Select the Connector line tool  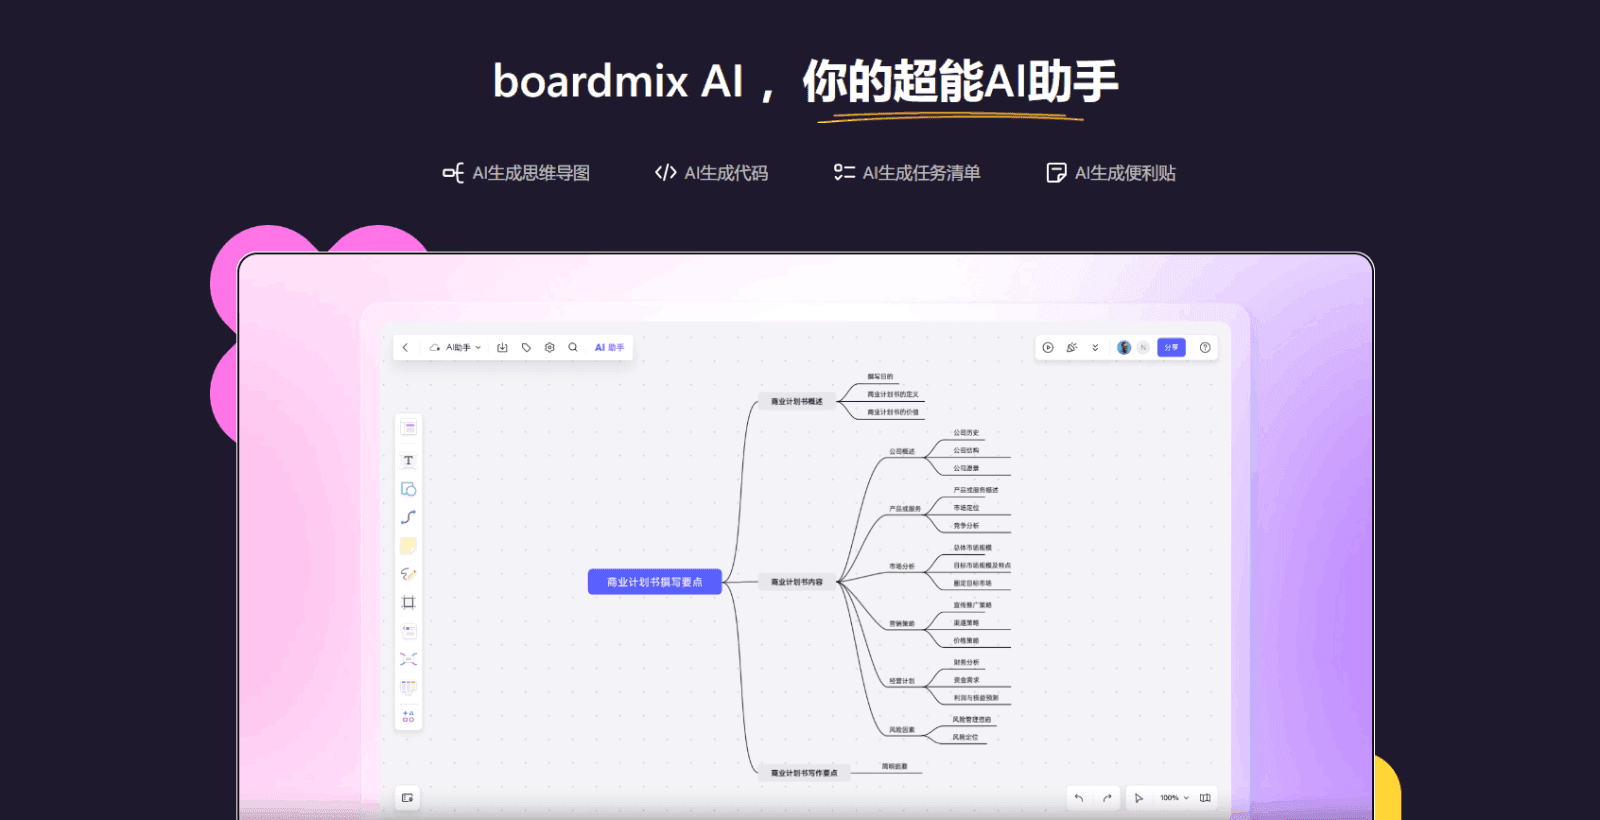[x=408, y=517]
